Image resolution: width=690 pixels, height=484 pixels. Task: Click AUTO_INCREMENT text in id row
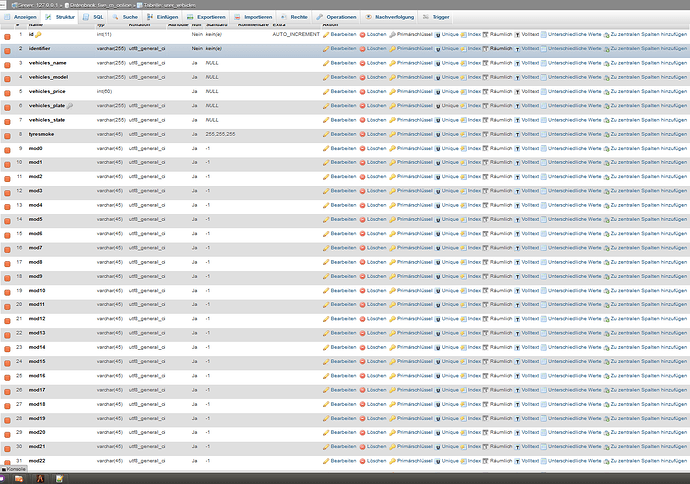pyautogui.click(x=296, y=34)
